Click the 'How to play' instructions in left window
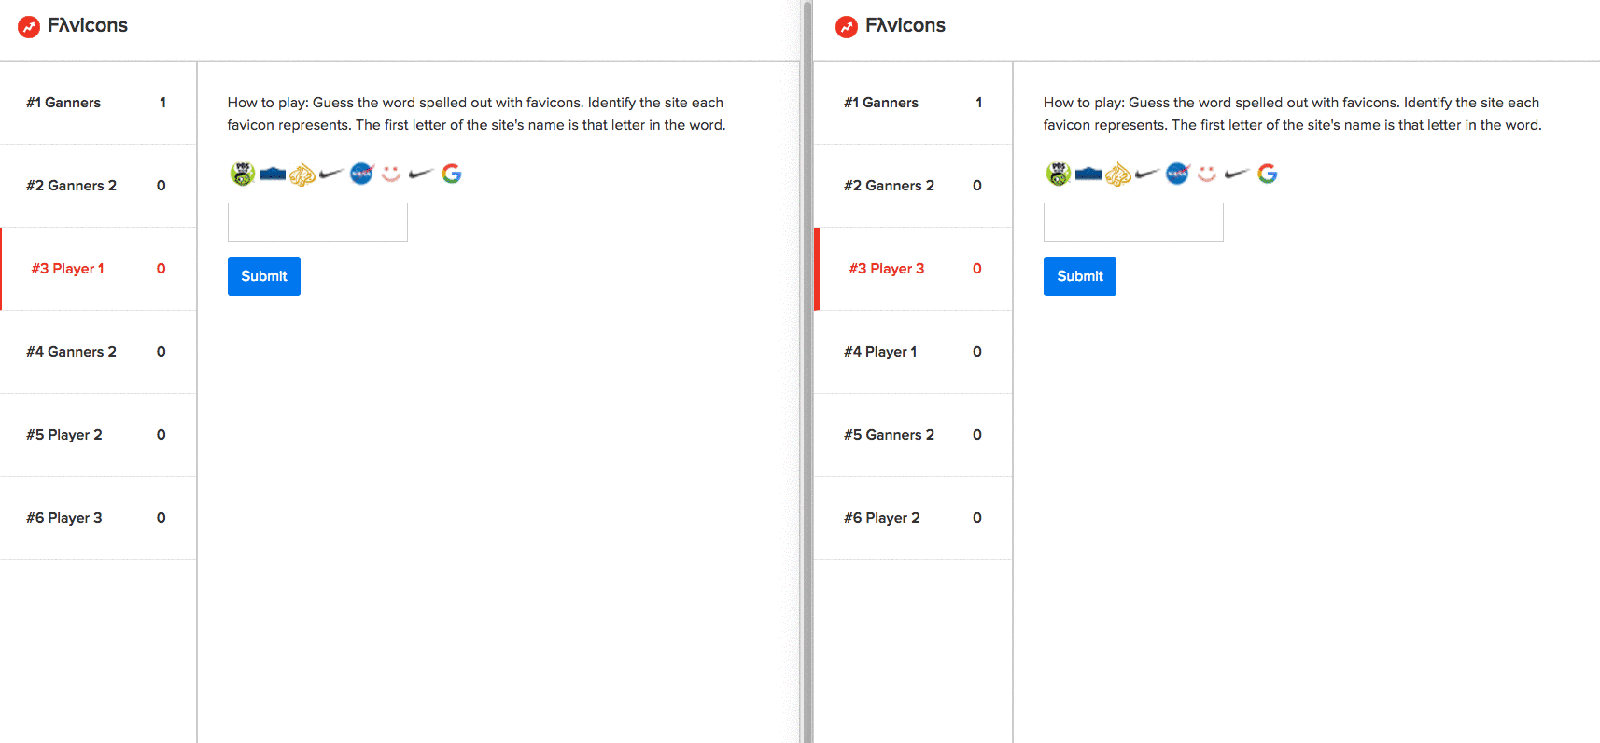 (x=476, y=114)
